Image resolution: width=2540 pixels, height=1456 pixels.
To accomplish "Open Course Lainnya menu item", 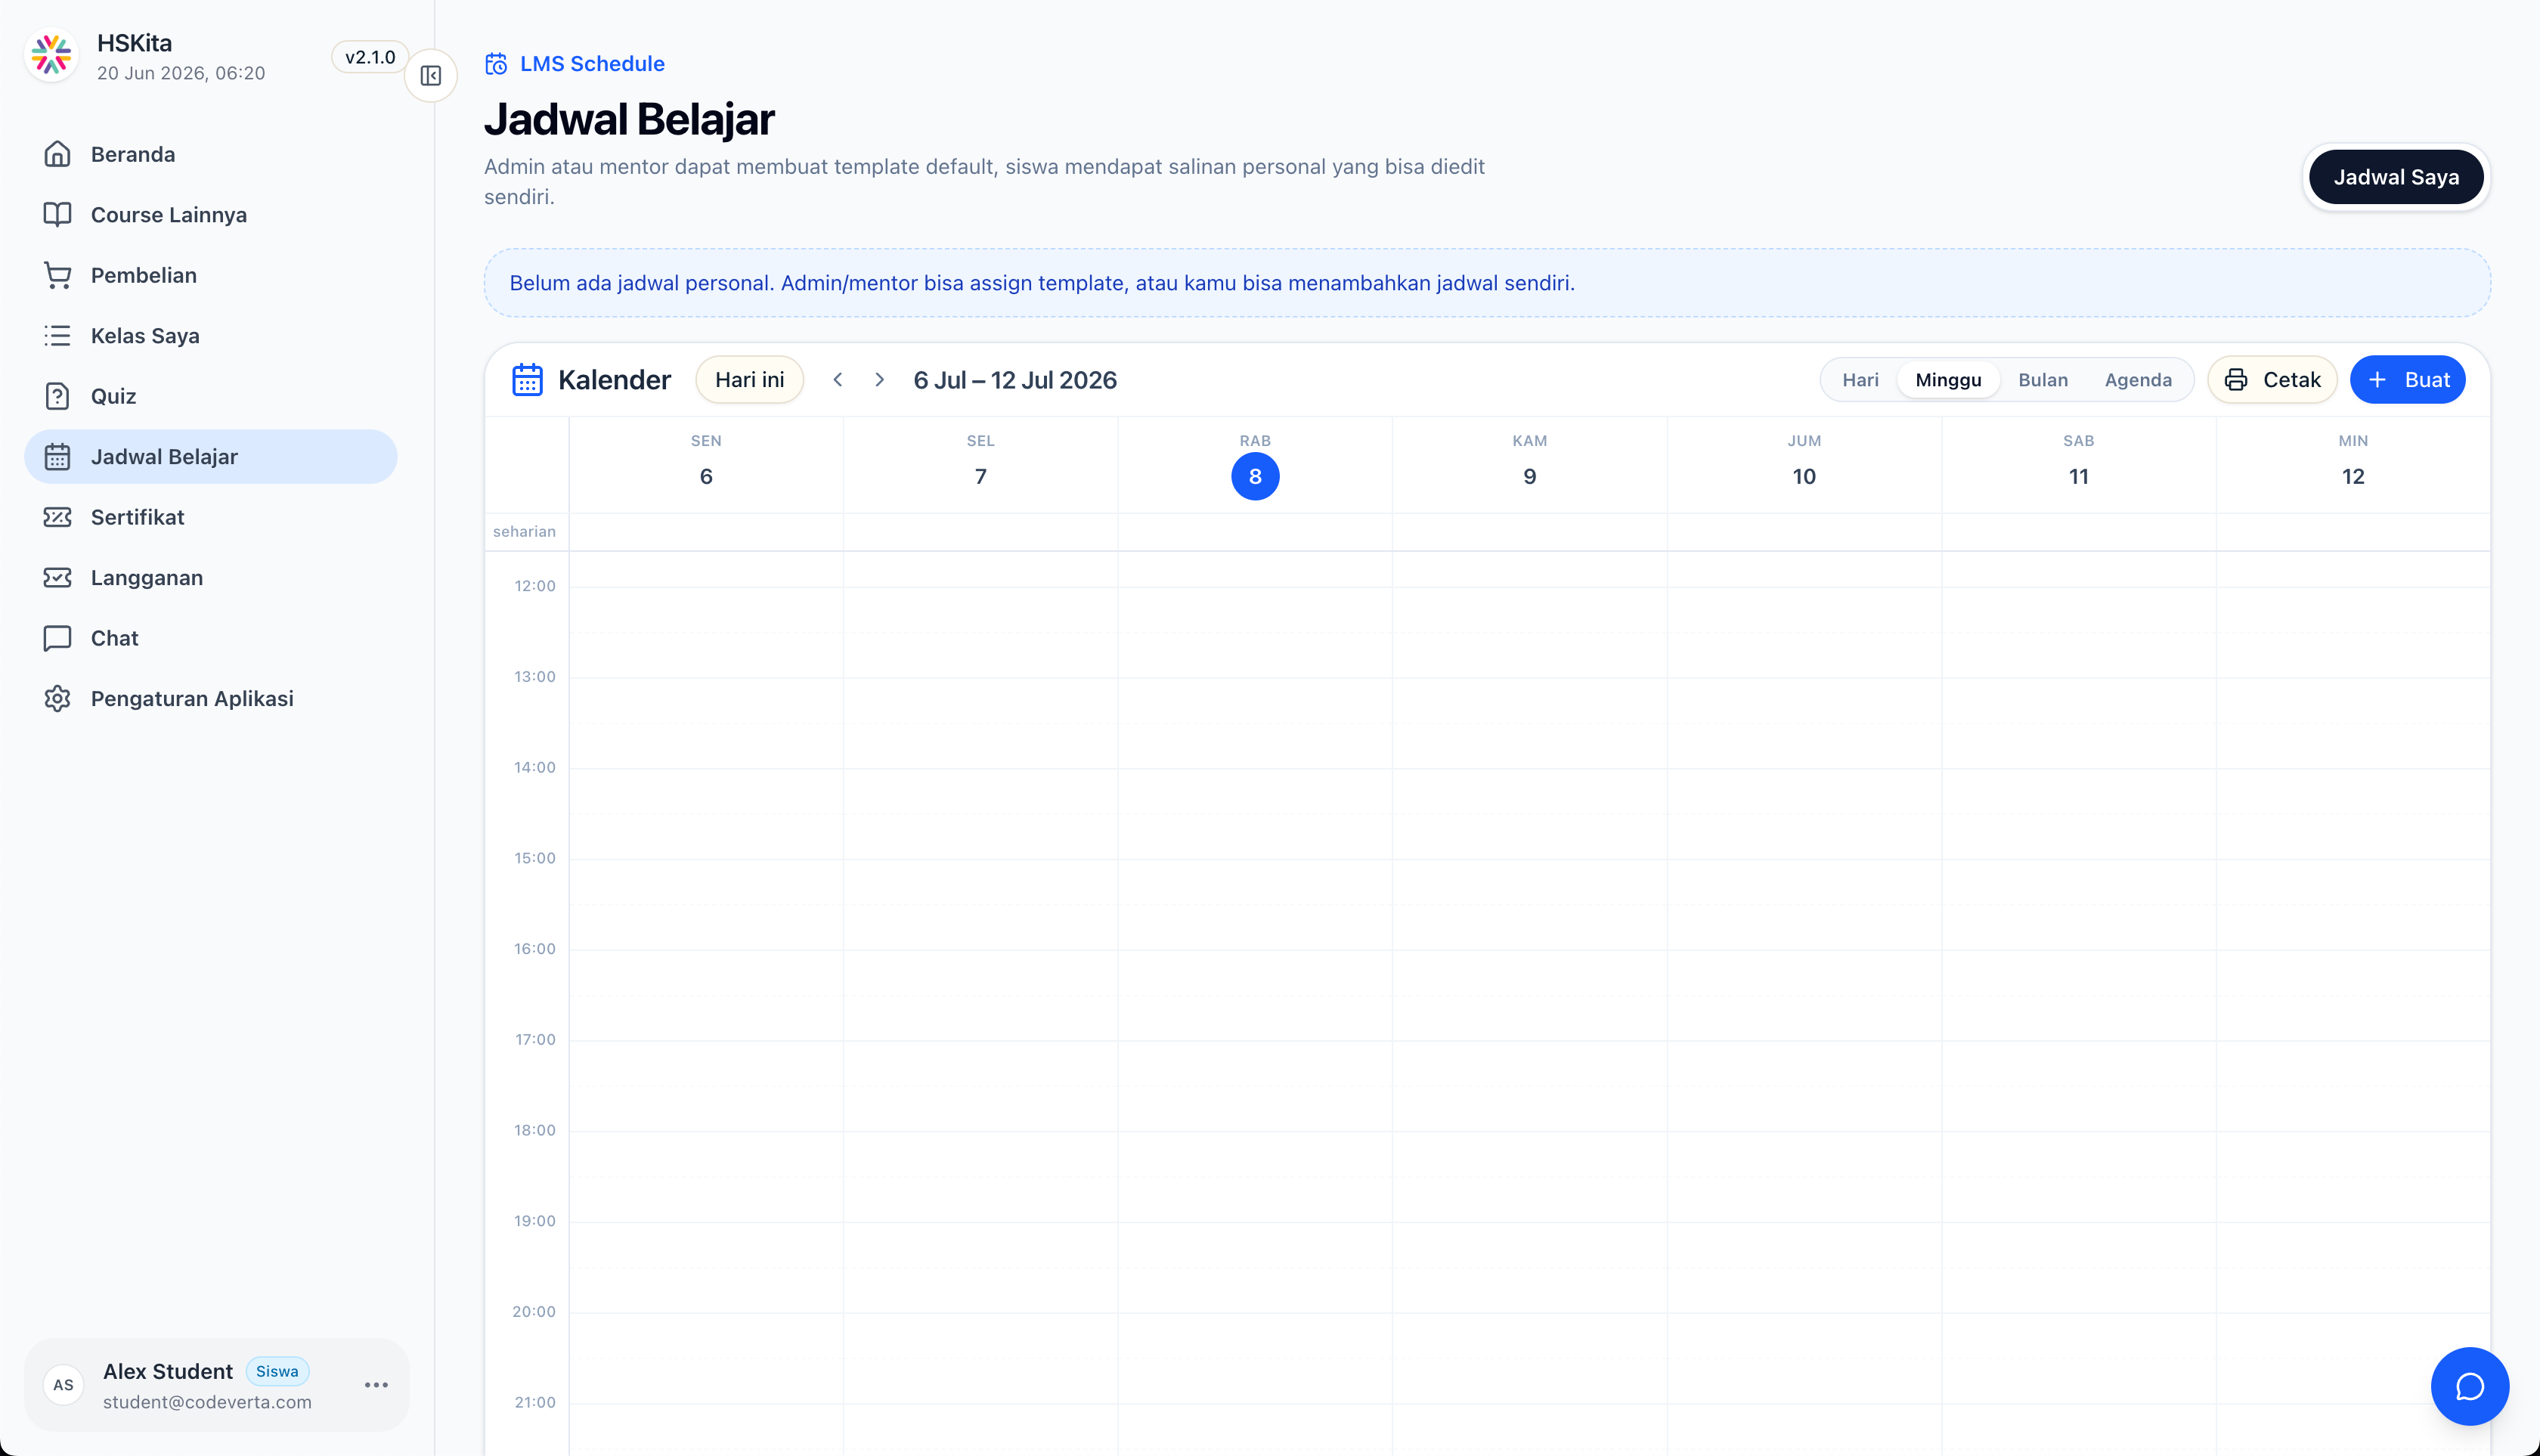I will pos(211,214).
